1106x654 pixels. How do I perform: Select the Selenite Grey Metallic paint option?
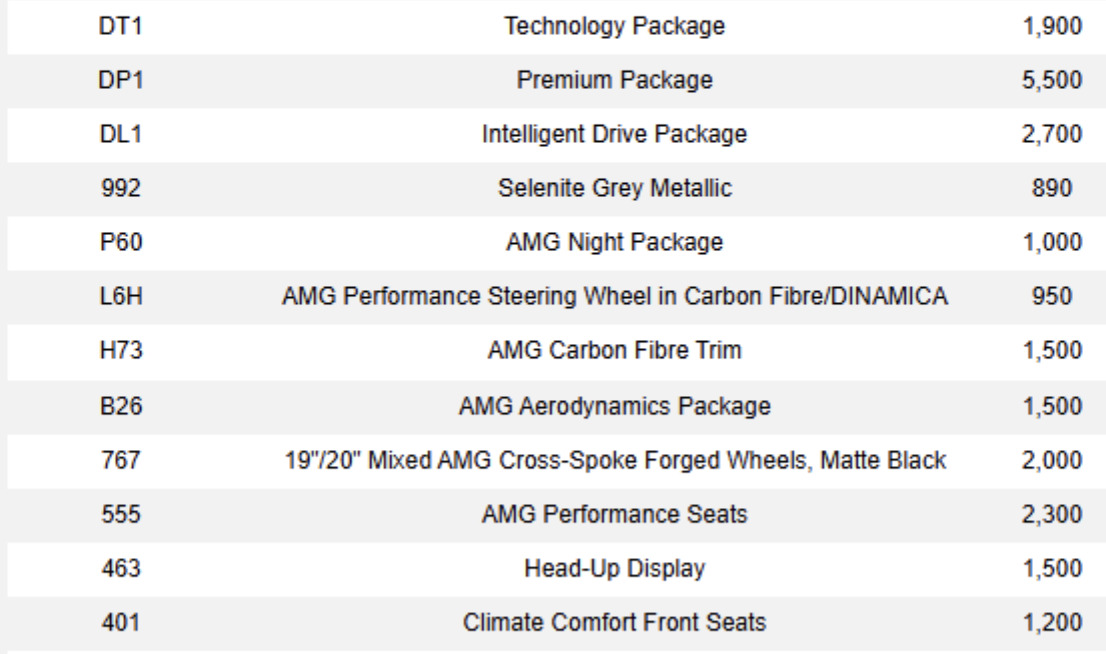[x=615, y=190]
